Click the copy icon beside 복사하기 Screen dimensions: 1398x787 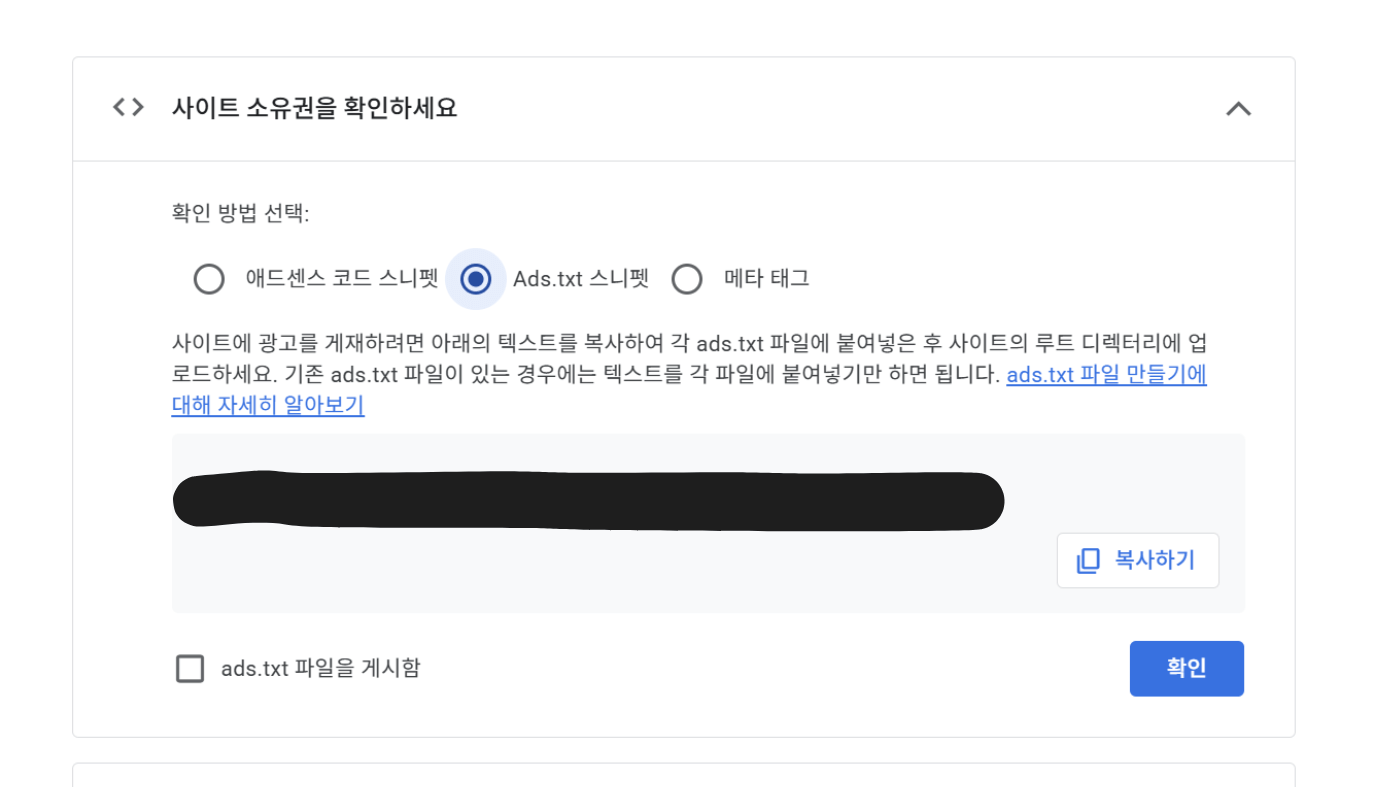1088,560
